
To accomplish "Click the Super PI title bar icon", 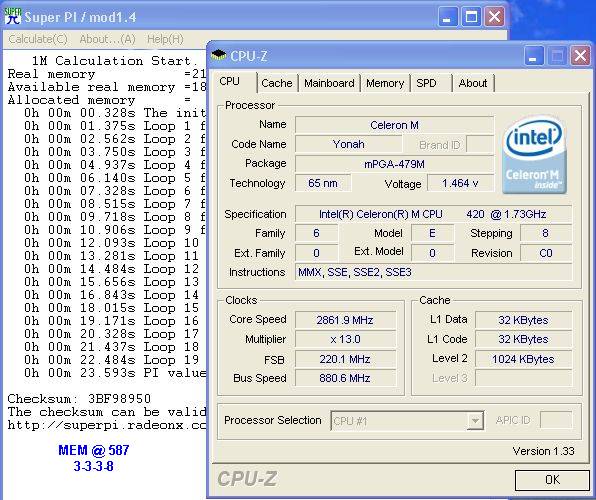I will click(13, 16).
